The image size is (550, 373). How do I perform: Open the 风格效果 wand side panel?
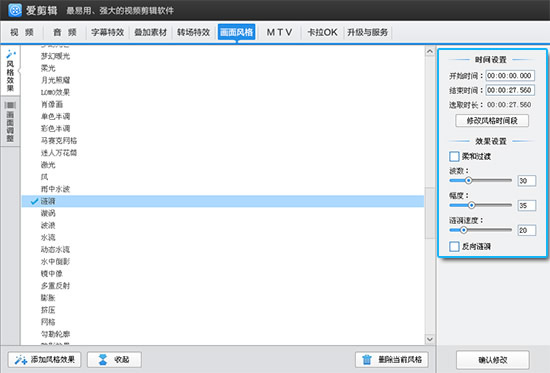tap(10, 71)
